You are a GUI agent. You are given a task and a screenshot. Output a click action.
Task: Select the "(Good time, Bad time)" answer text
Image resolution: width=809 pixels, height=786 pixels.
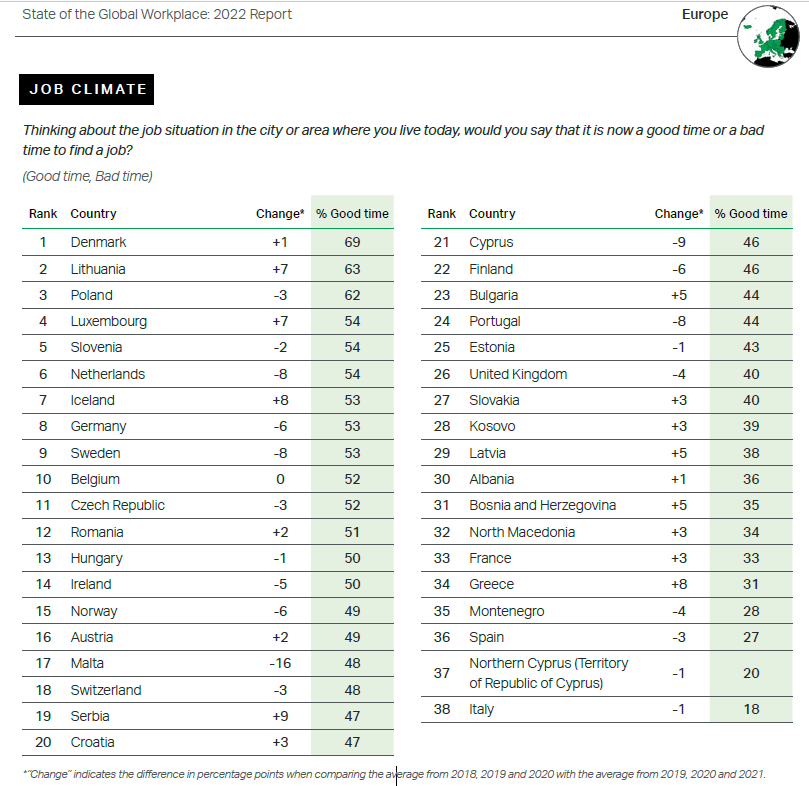point(87,177)
